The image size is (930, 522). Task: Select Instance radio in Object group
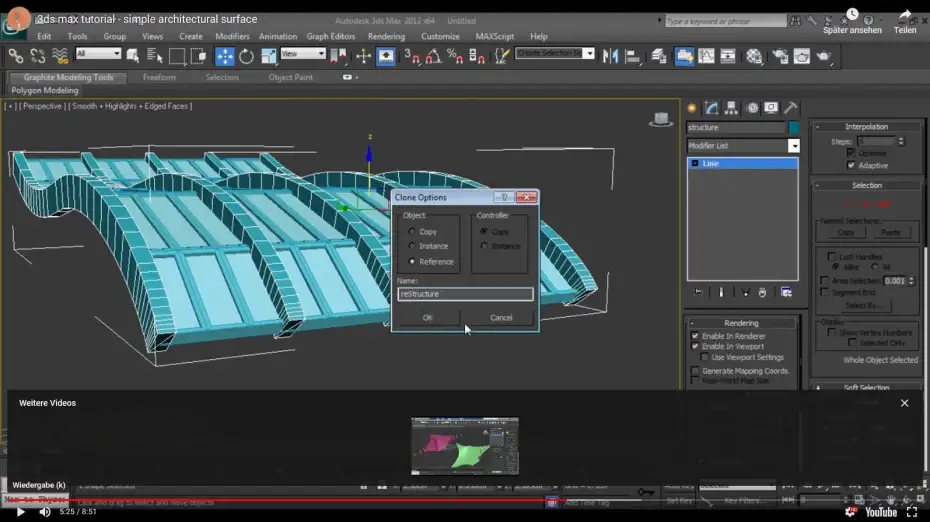(412, 246)
